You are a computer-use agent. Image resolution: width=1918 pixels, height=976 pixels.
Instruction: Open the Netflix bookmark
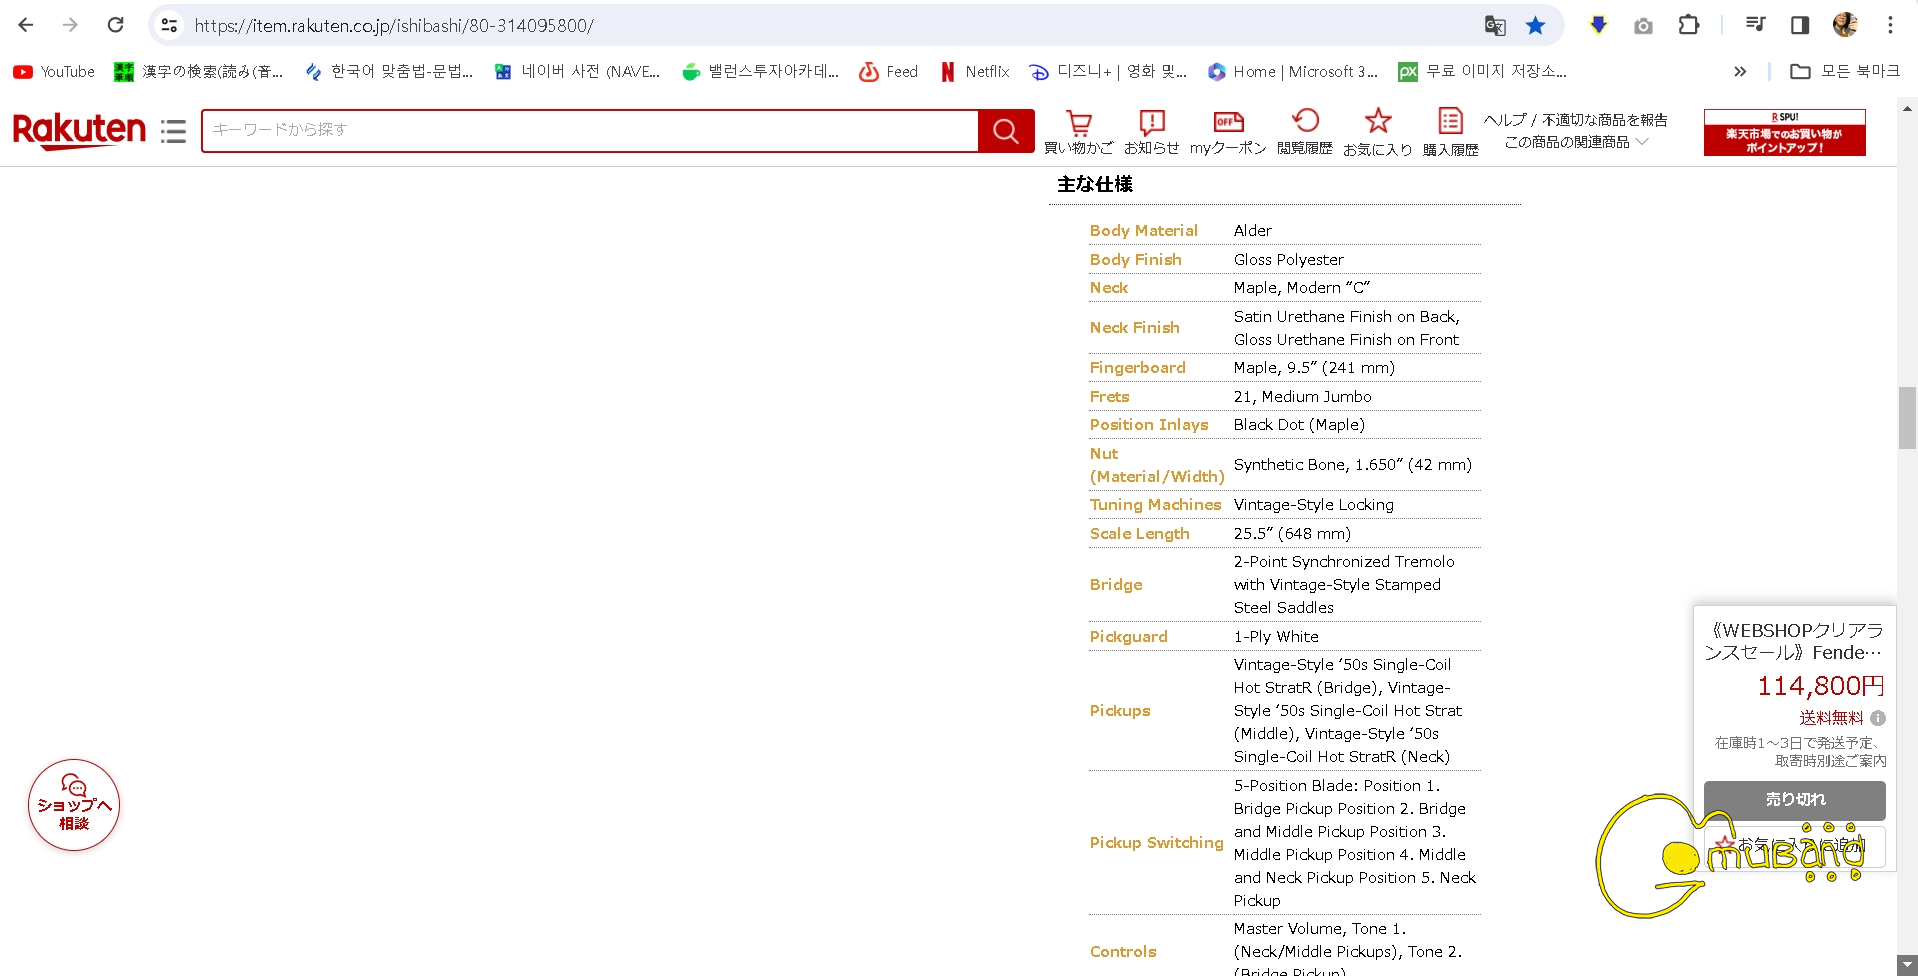click(975, 72)
